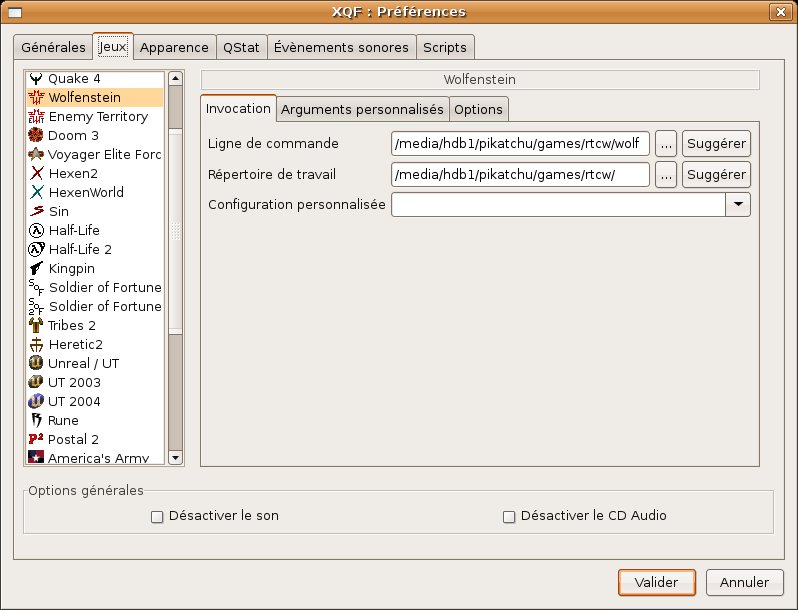Click the Ligne de commande path field
Screen dimensions: 798x610
pos(521,144)
